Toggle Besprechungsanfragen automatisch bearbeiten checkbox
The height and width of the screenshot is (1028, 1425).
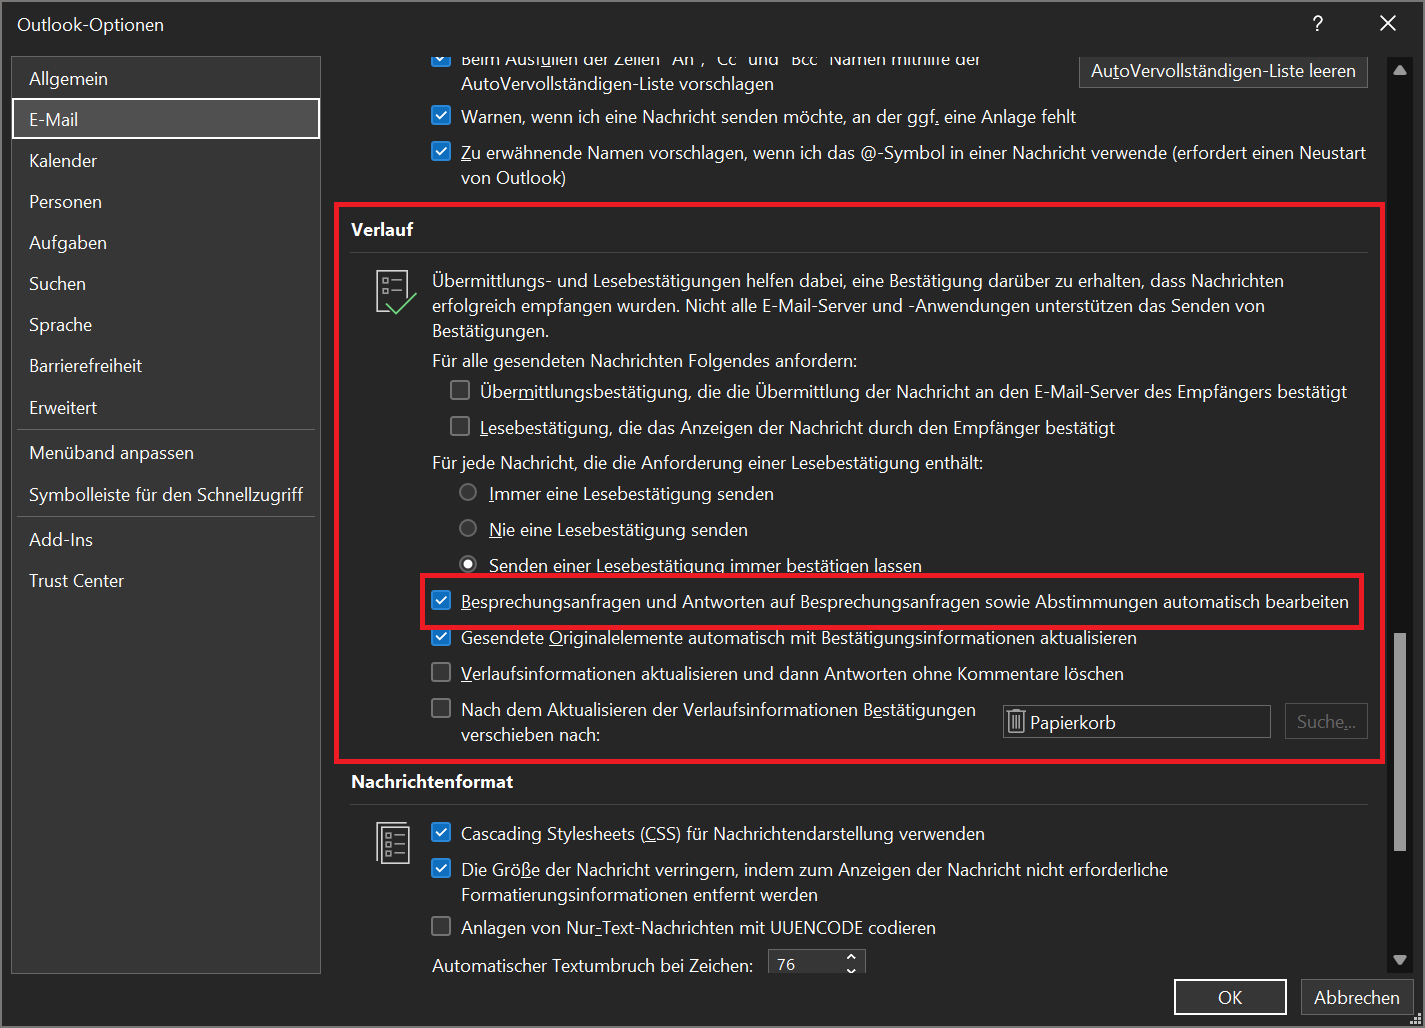441,601
